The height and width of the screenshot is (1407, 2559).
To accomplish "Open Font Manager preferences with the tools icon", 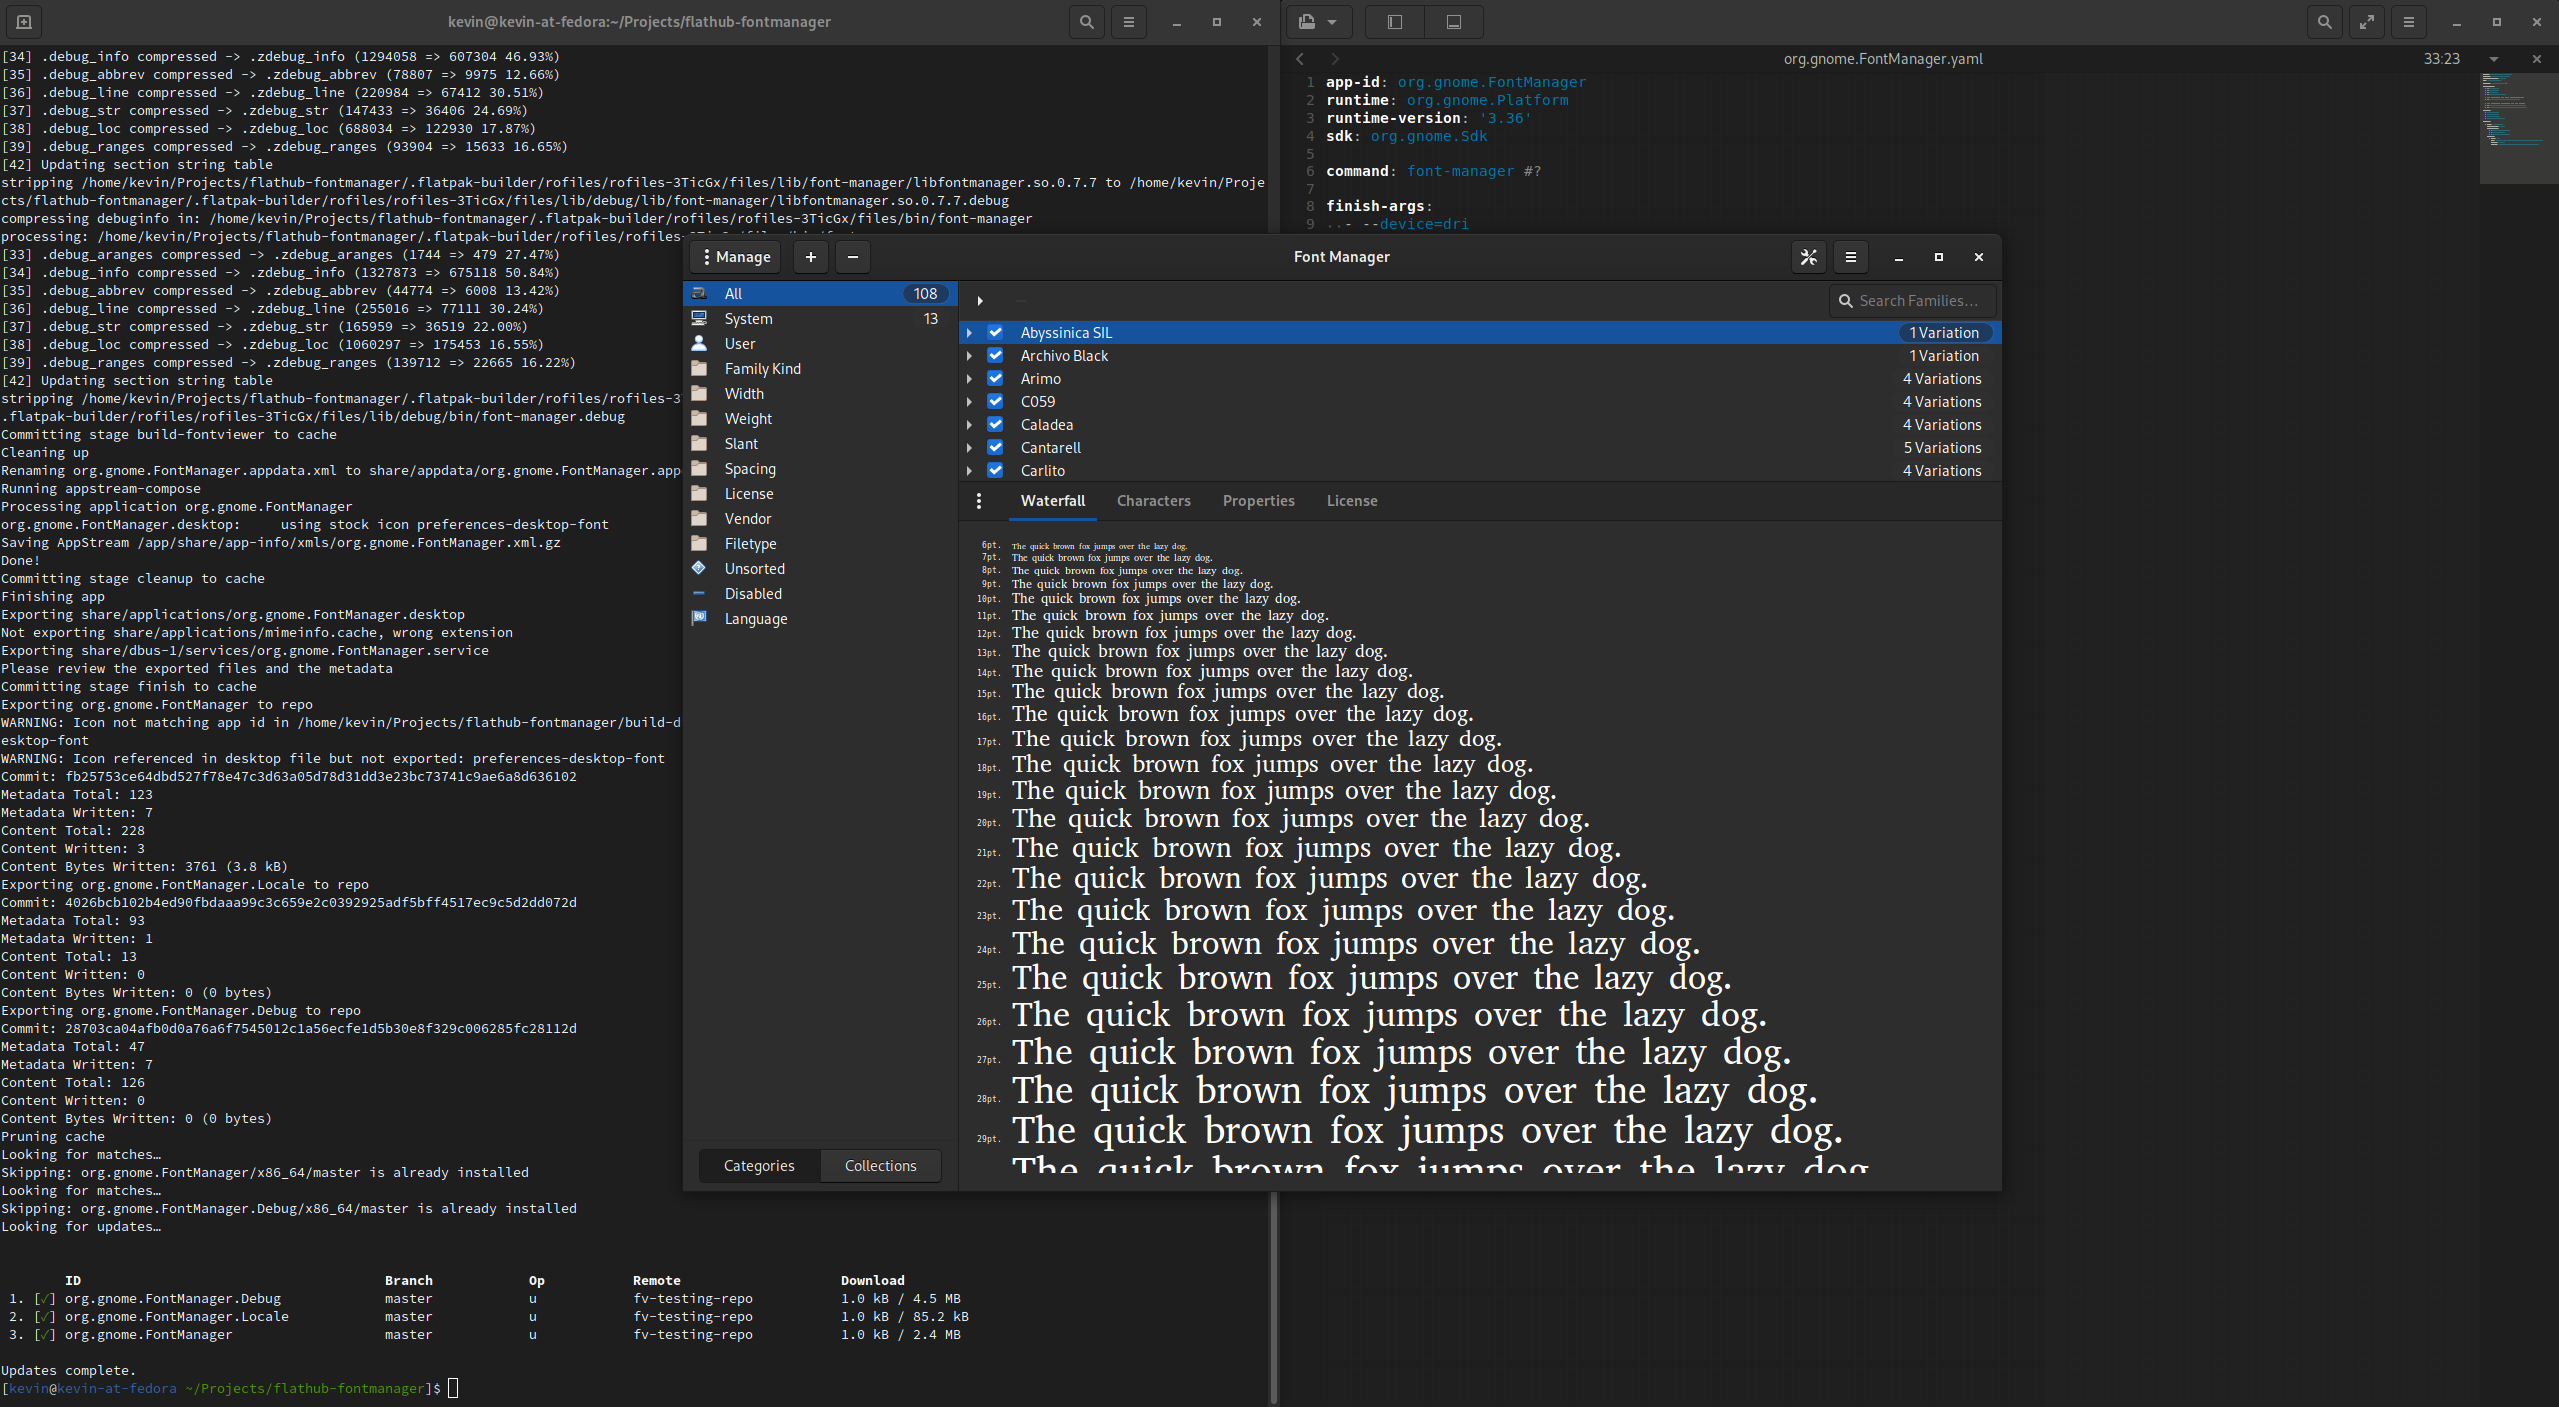I will (x=1808, y=257).
